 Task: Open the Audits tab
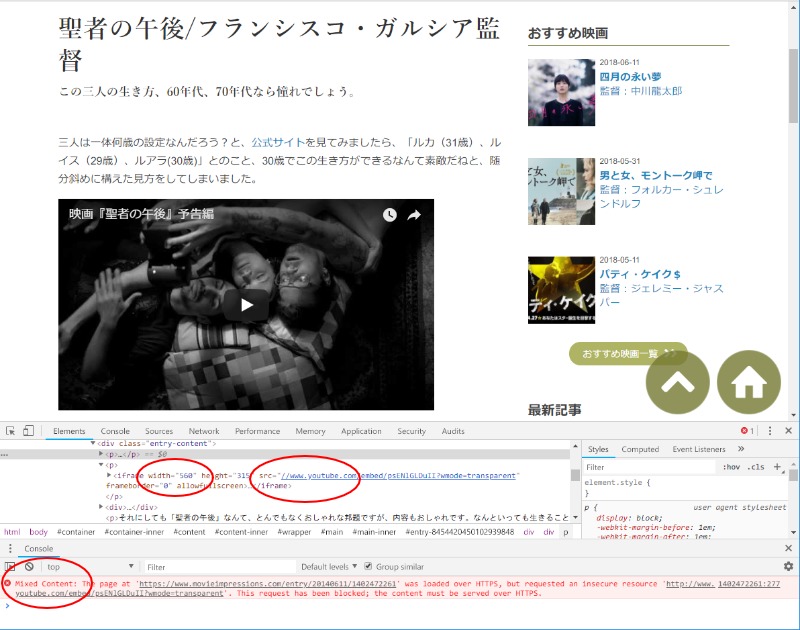click(x=453, y=431)
